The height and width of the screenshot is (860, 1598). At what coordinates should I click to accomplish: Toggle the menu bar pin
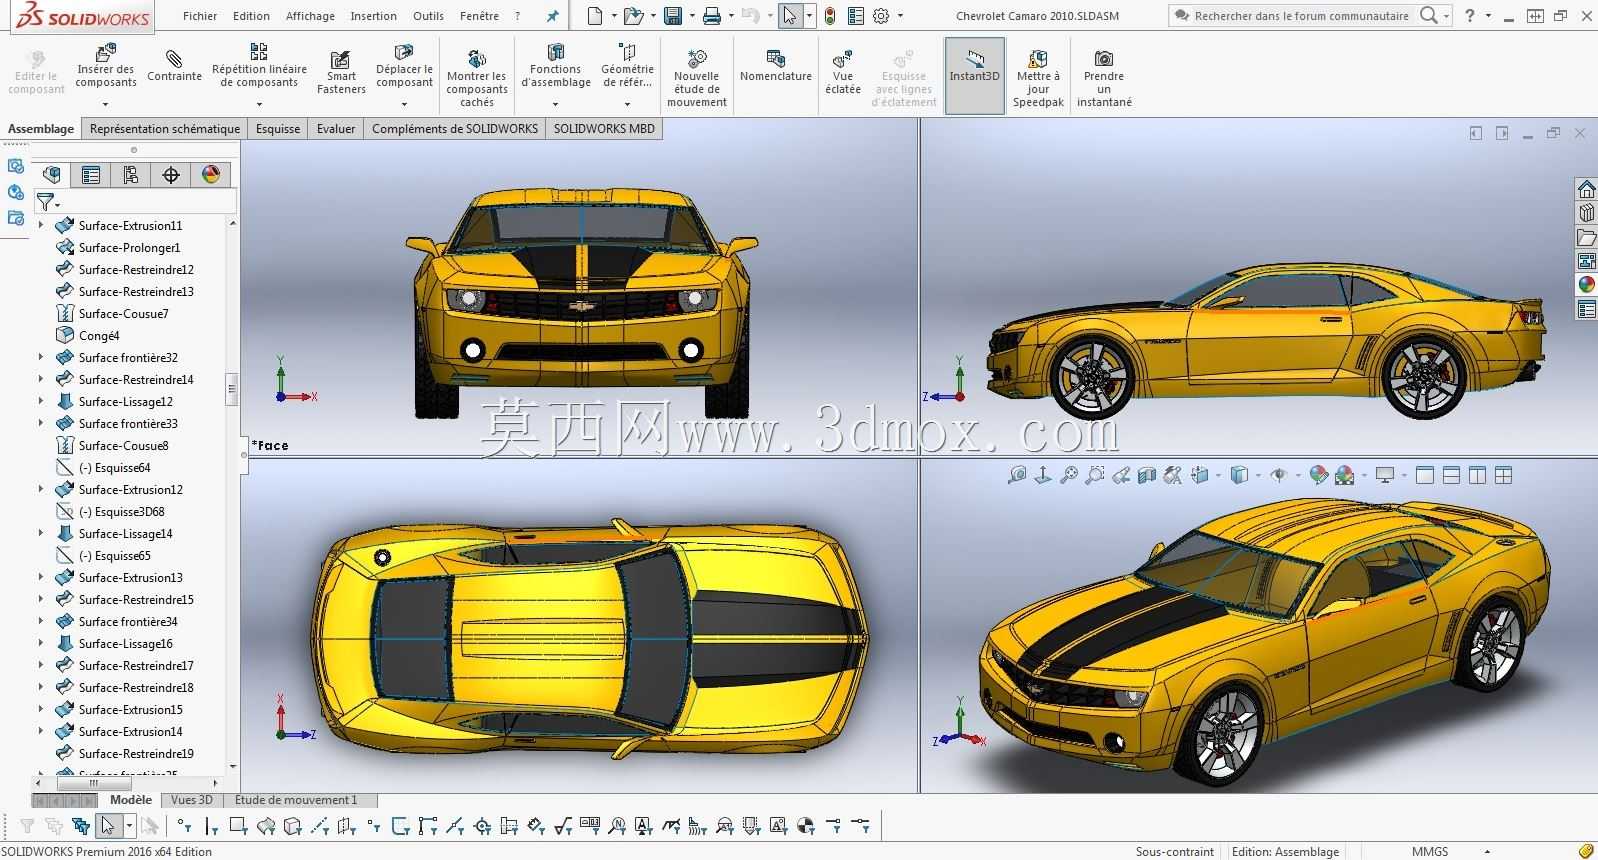[553, 16]
